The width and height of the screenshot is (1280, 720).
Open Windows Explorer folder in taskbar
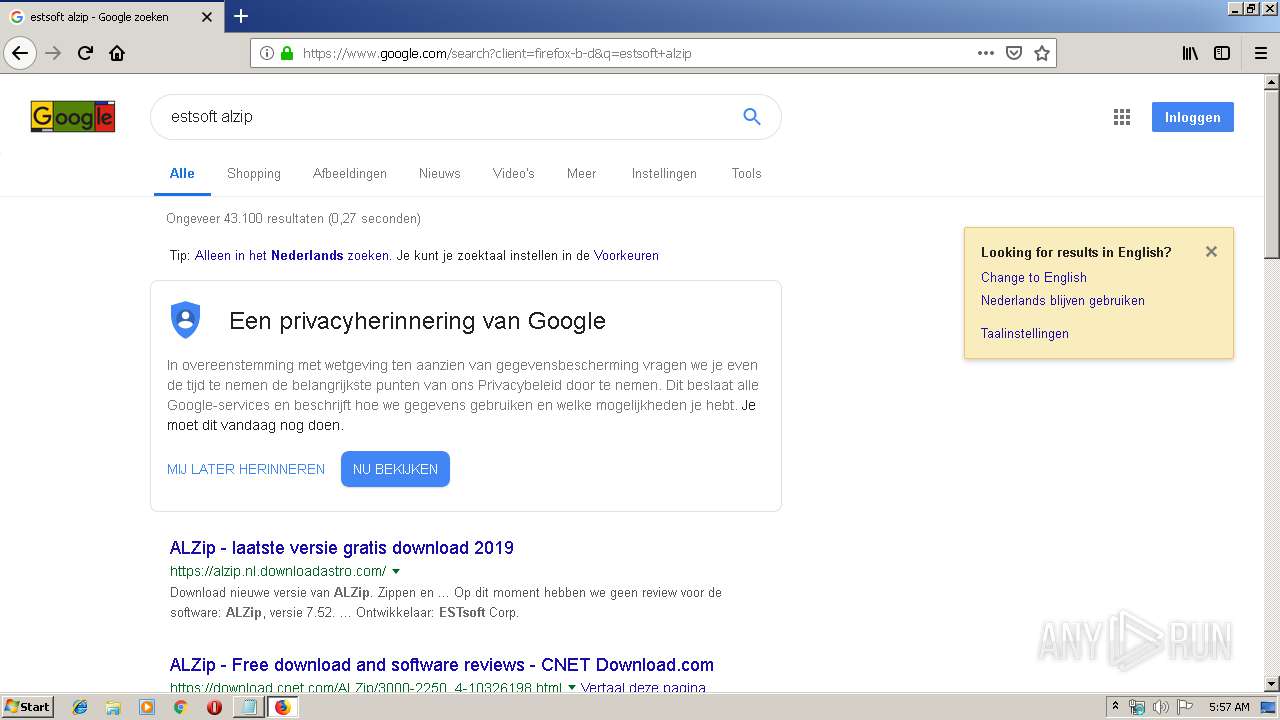[113, 707]
